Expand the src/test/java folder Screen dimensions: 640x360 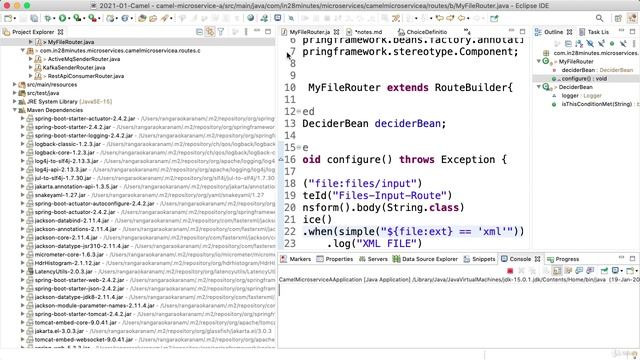coord(15,93)
